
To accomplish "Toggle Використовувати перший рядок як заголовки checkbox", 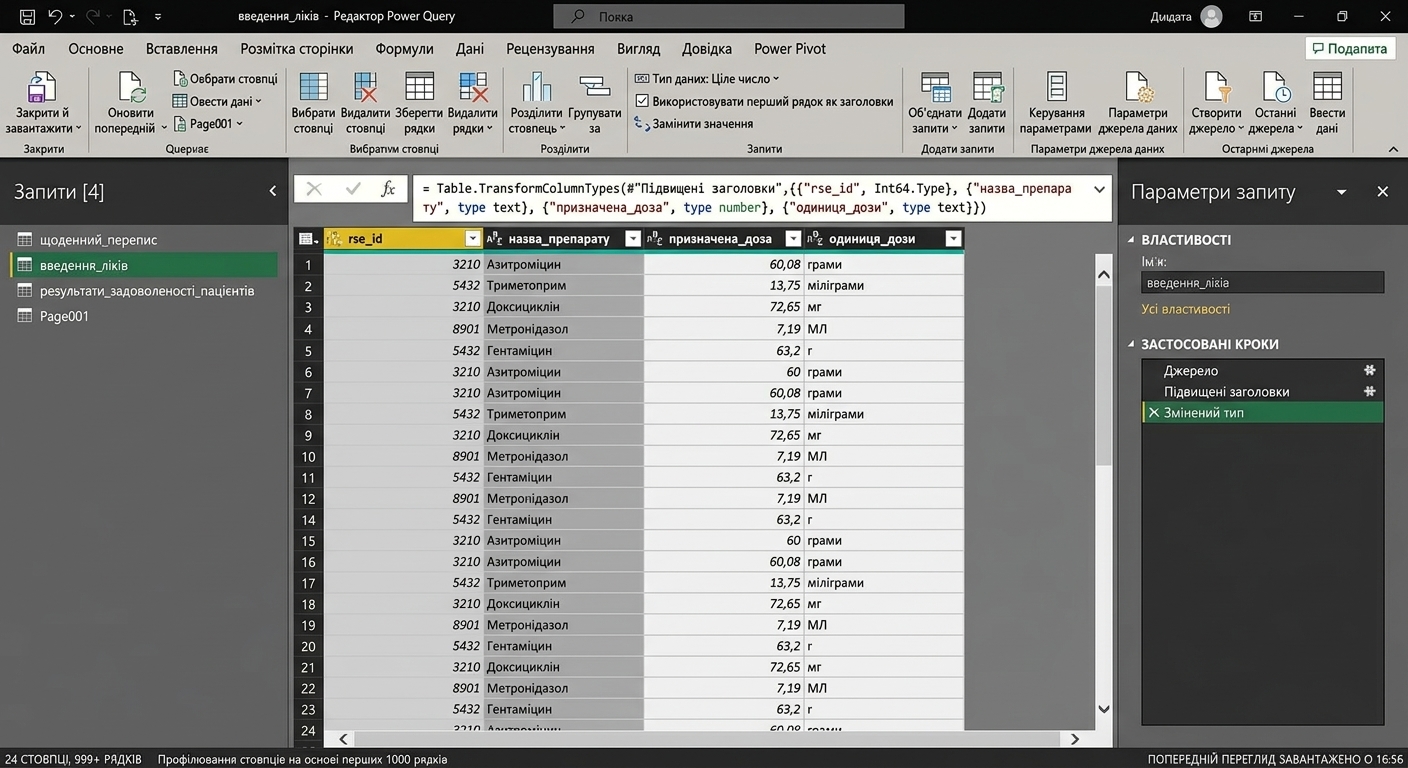I will [x=642, y=101].
